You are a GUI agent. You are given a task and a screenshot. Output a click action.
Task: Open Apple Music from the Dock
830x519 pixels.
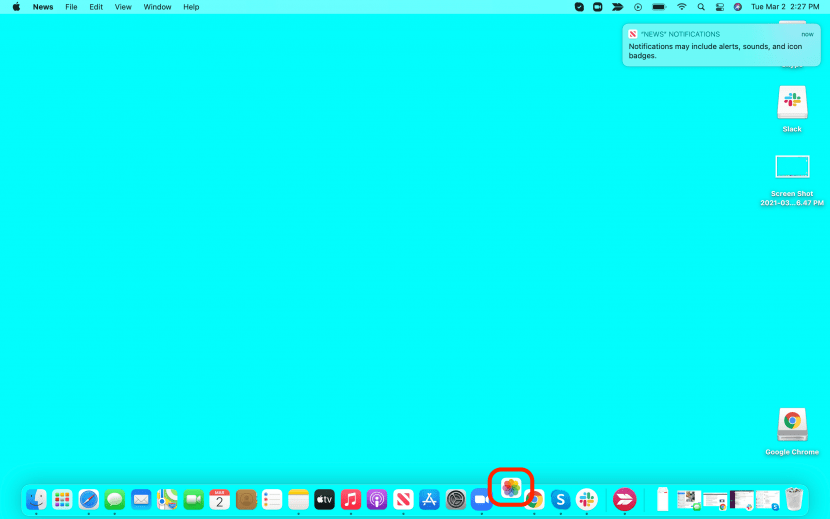coord(351,499)
